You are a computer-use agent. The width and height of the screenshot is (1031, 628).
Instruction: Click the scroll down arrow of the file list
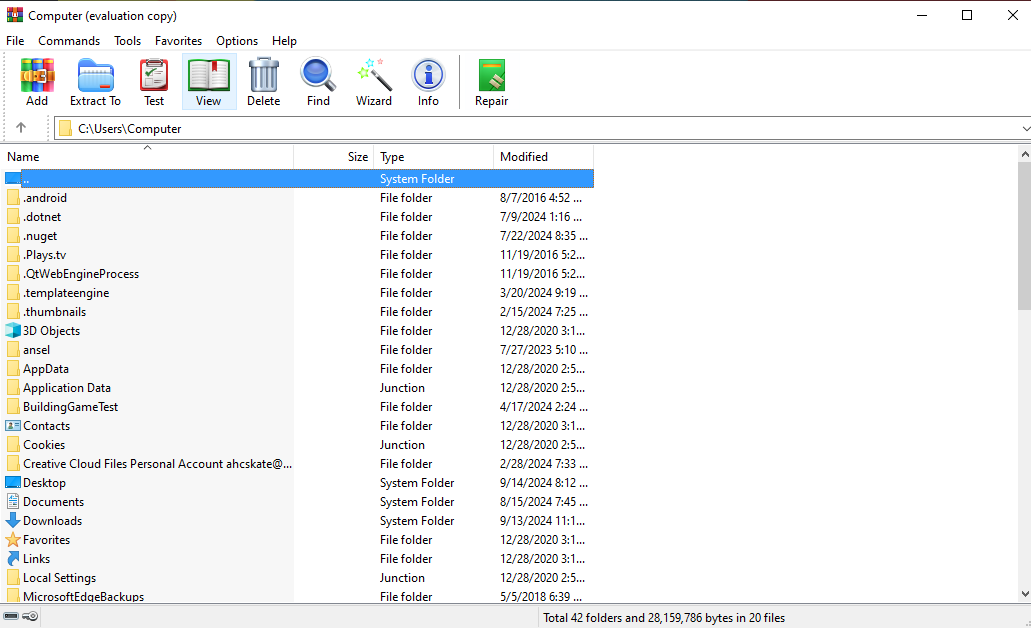pyautogui.click(x=1024, y=594)
